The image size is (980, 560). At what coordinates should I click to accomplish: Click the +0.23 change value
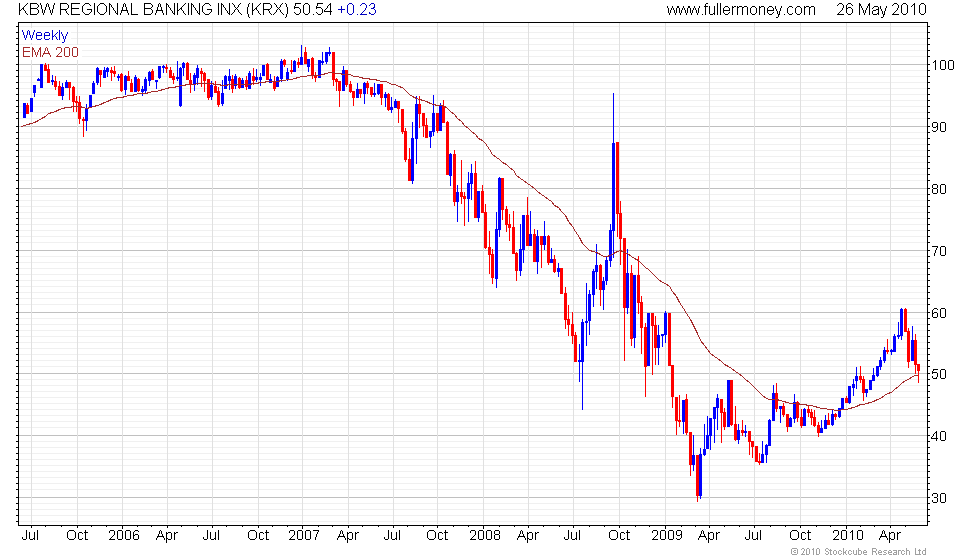(x=357, y=10)
